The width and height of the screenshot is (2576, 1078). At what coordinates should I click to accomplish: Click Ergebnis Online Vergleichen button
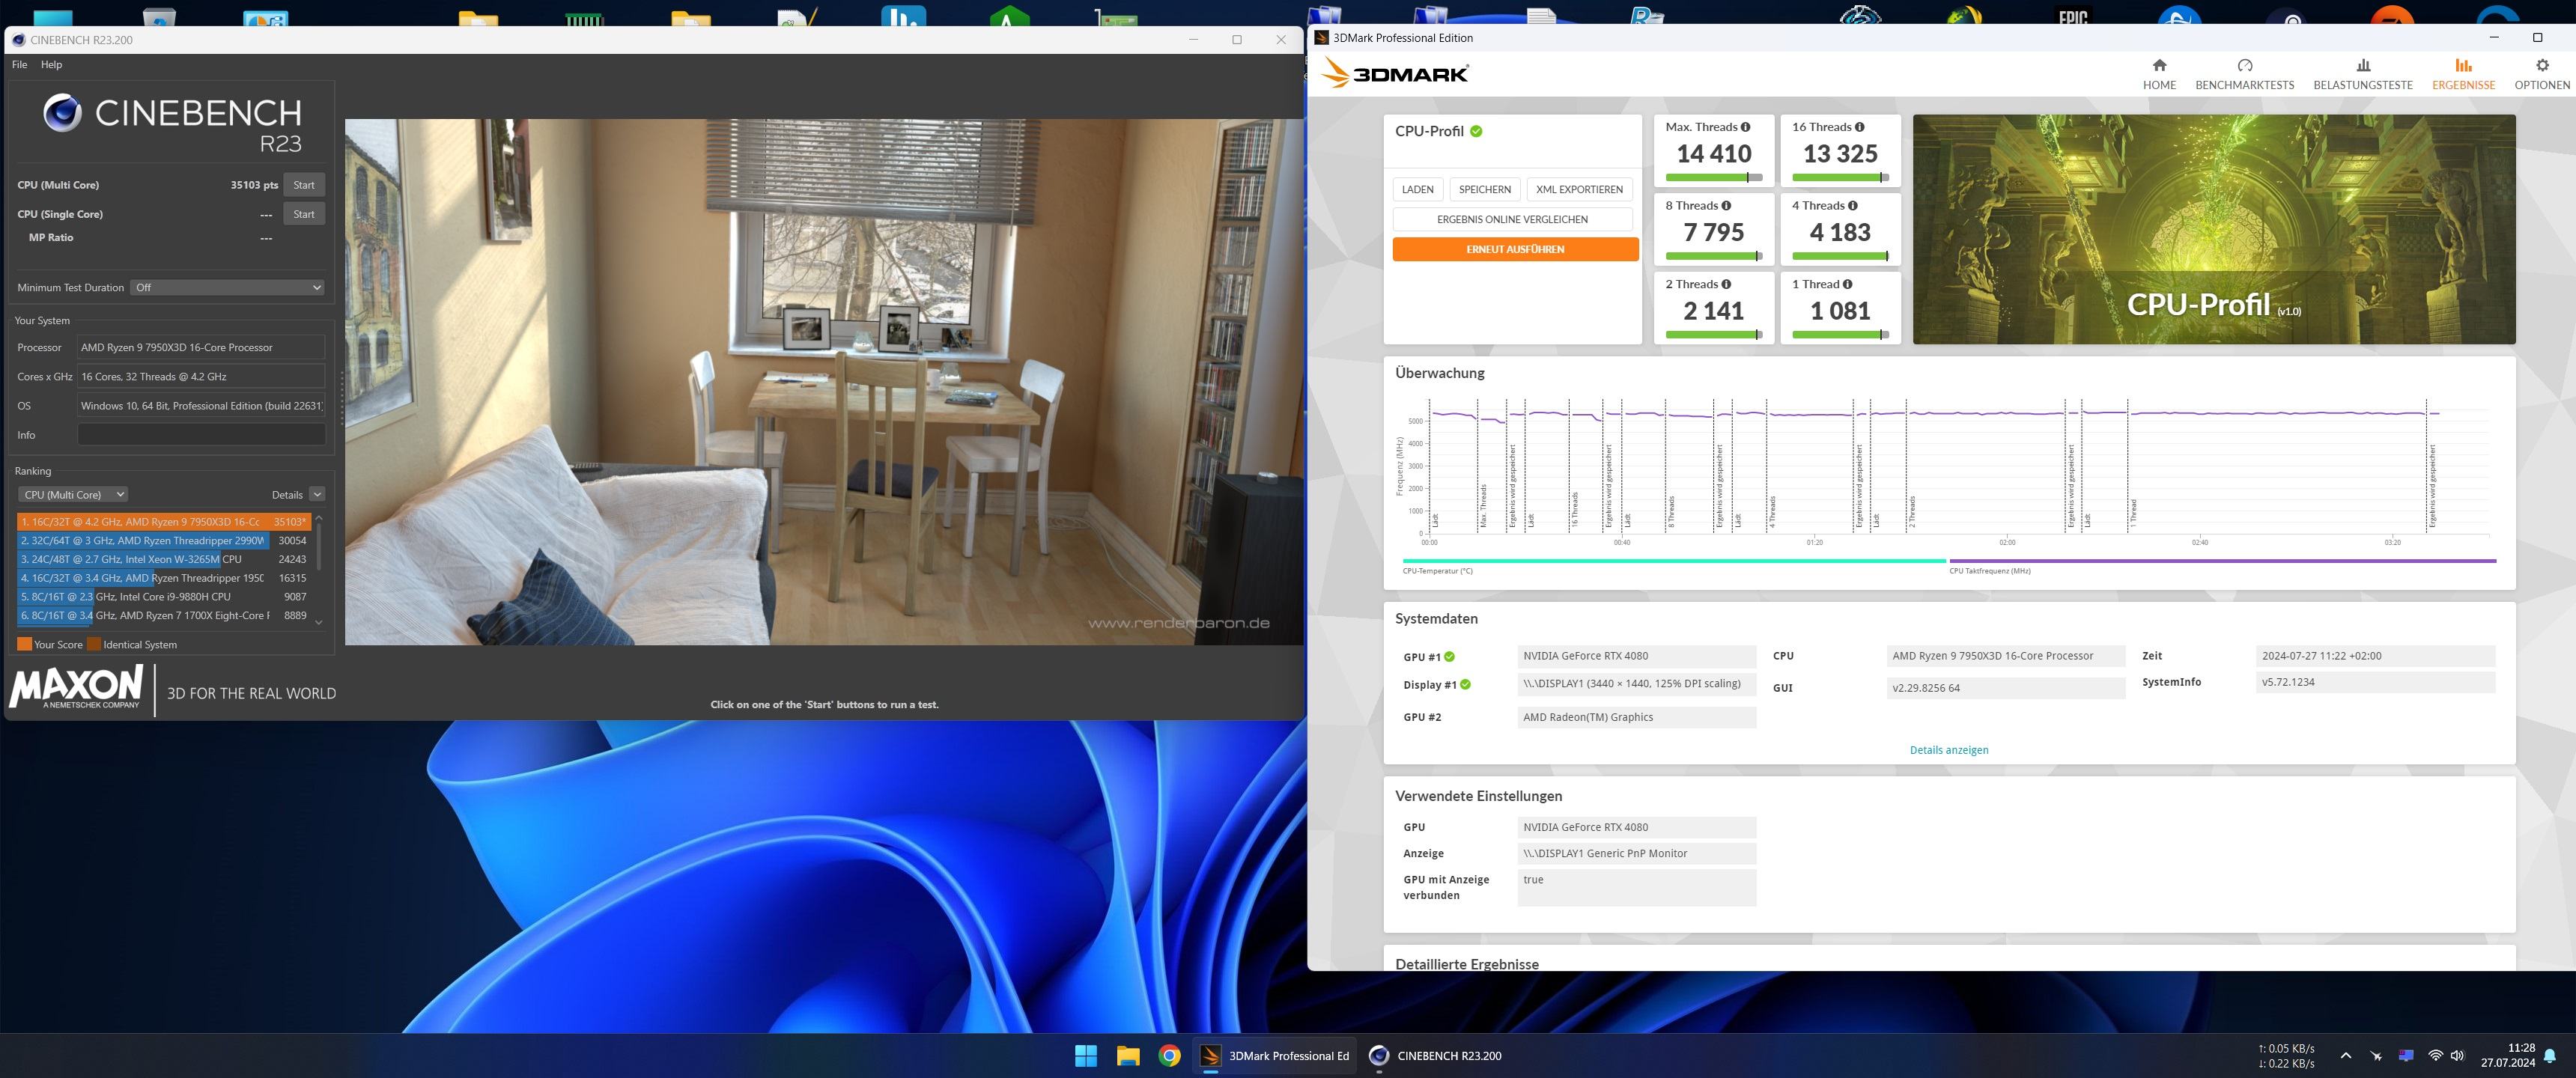click(x=1512, y=219)
